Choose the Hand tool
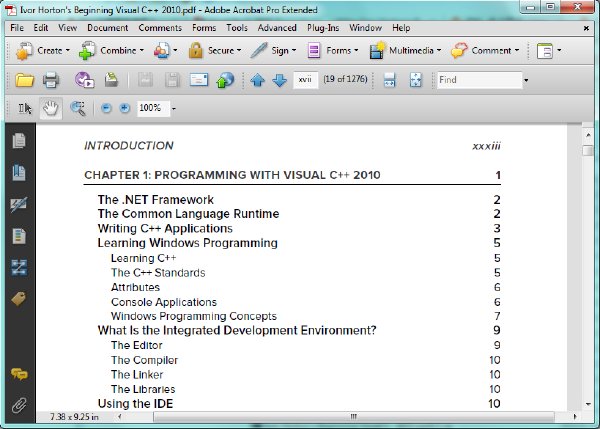 pos(51,109)
